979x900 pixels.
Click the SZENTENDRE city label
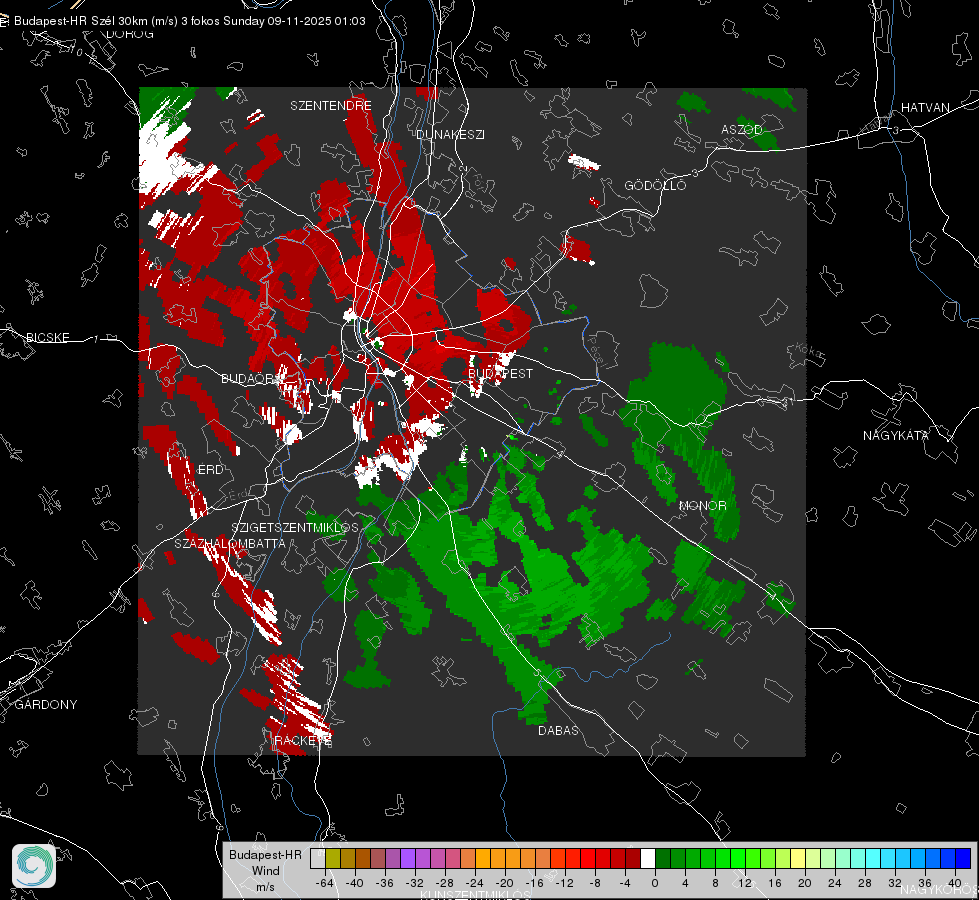(x=331, y=106)
